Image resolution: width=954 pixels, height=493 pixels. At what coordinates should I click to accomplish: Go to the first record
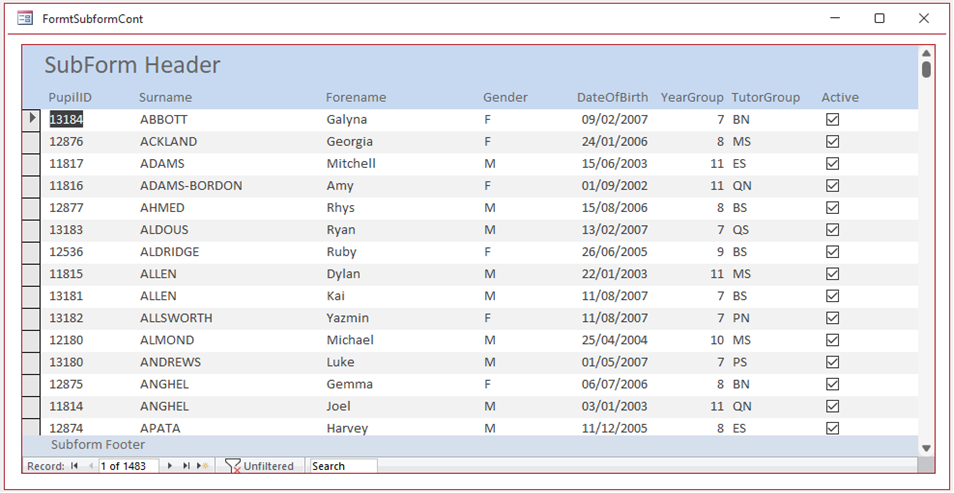74,466
